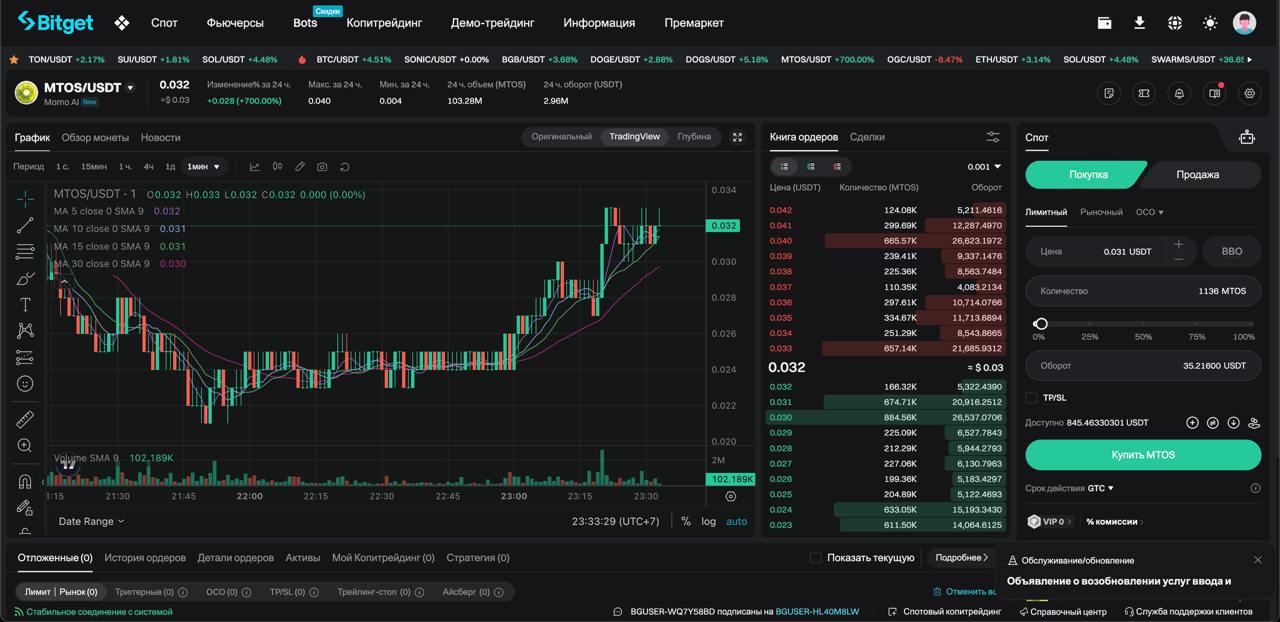1280x622 pixels.
Task: Open the user avatar profile
Action: (1244, 22)
